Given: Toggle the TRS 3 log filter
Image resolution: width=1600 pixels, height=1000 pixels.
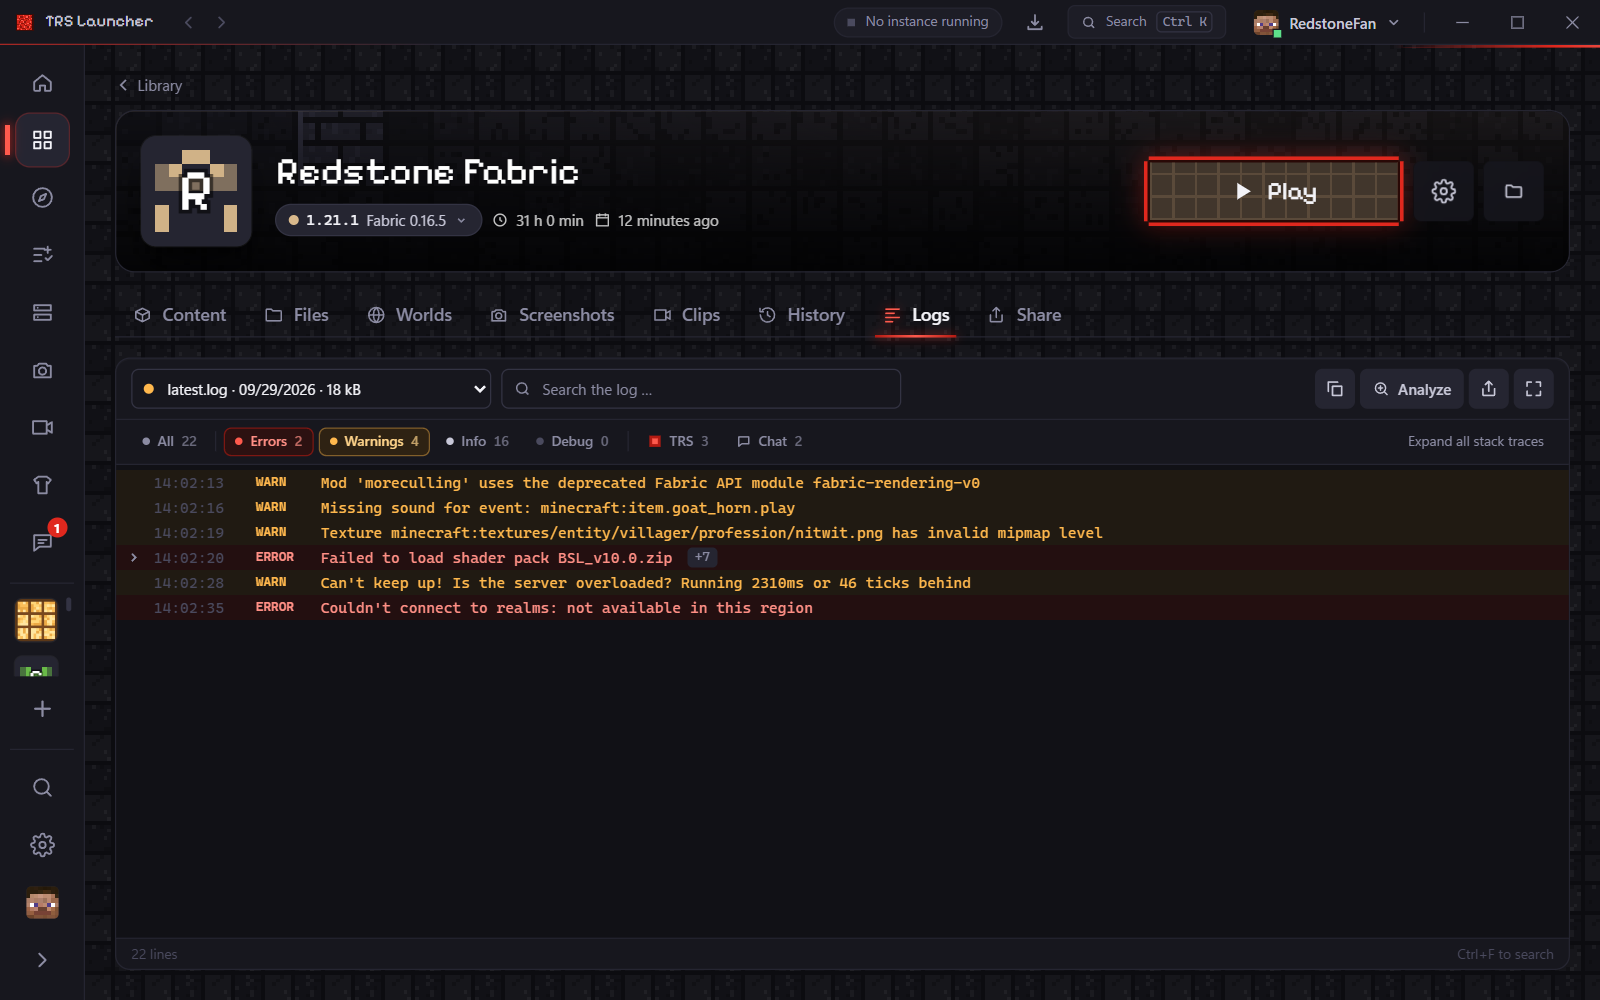Looking at the screenshot, I should [x=679, y=441].
